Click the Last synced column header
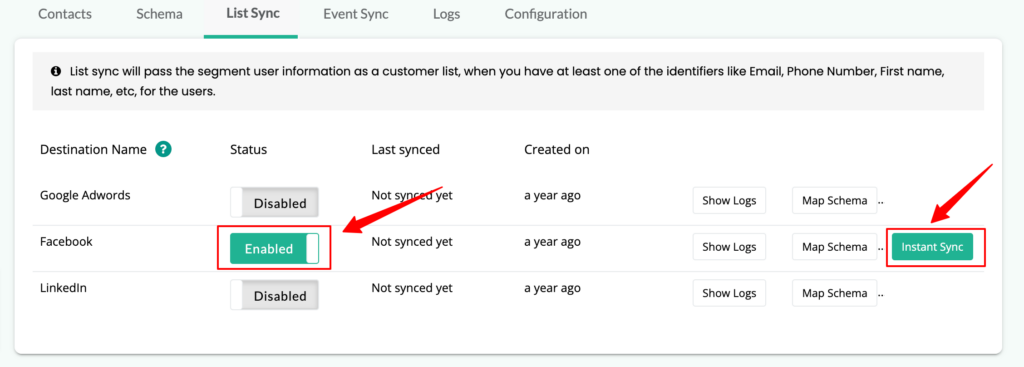 (406, 150)
